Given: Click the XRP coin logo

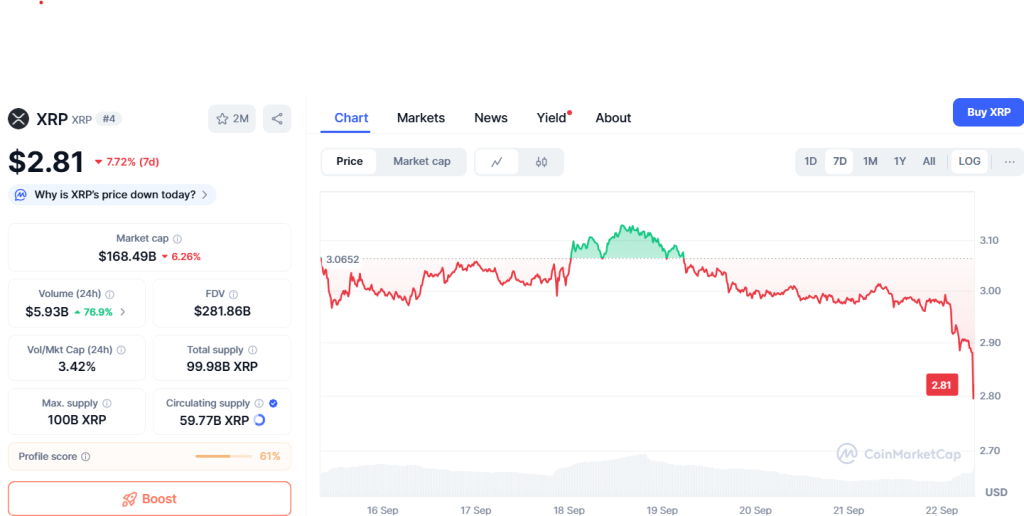Looking at the screenshot, I should coord(19,119).
